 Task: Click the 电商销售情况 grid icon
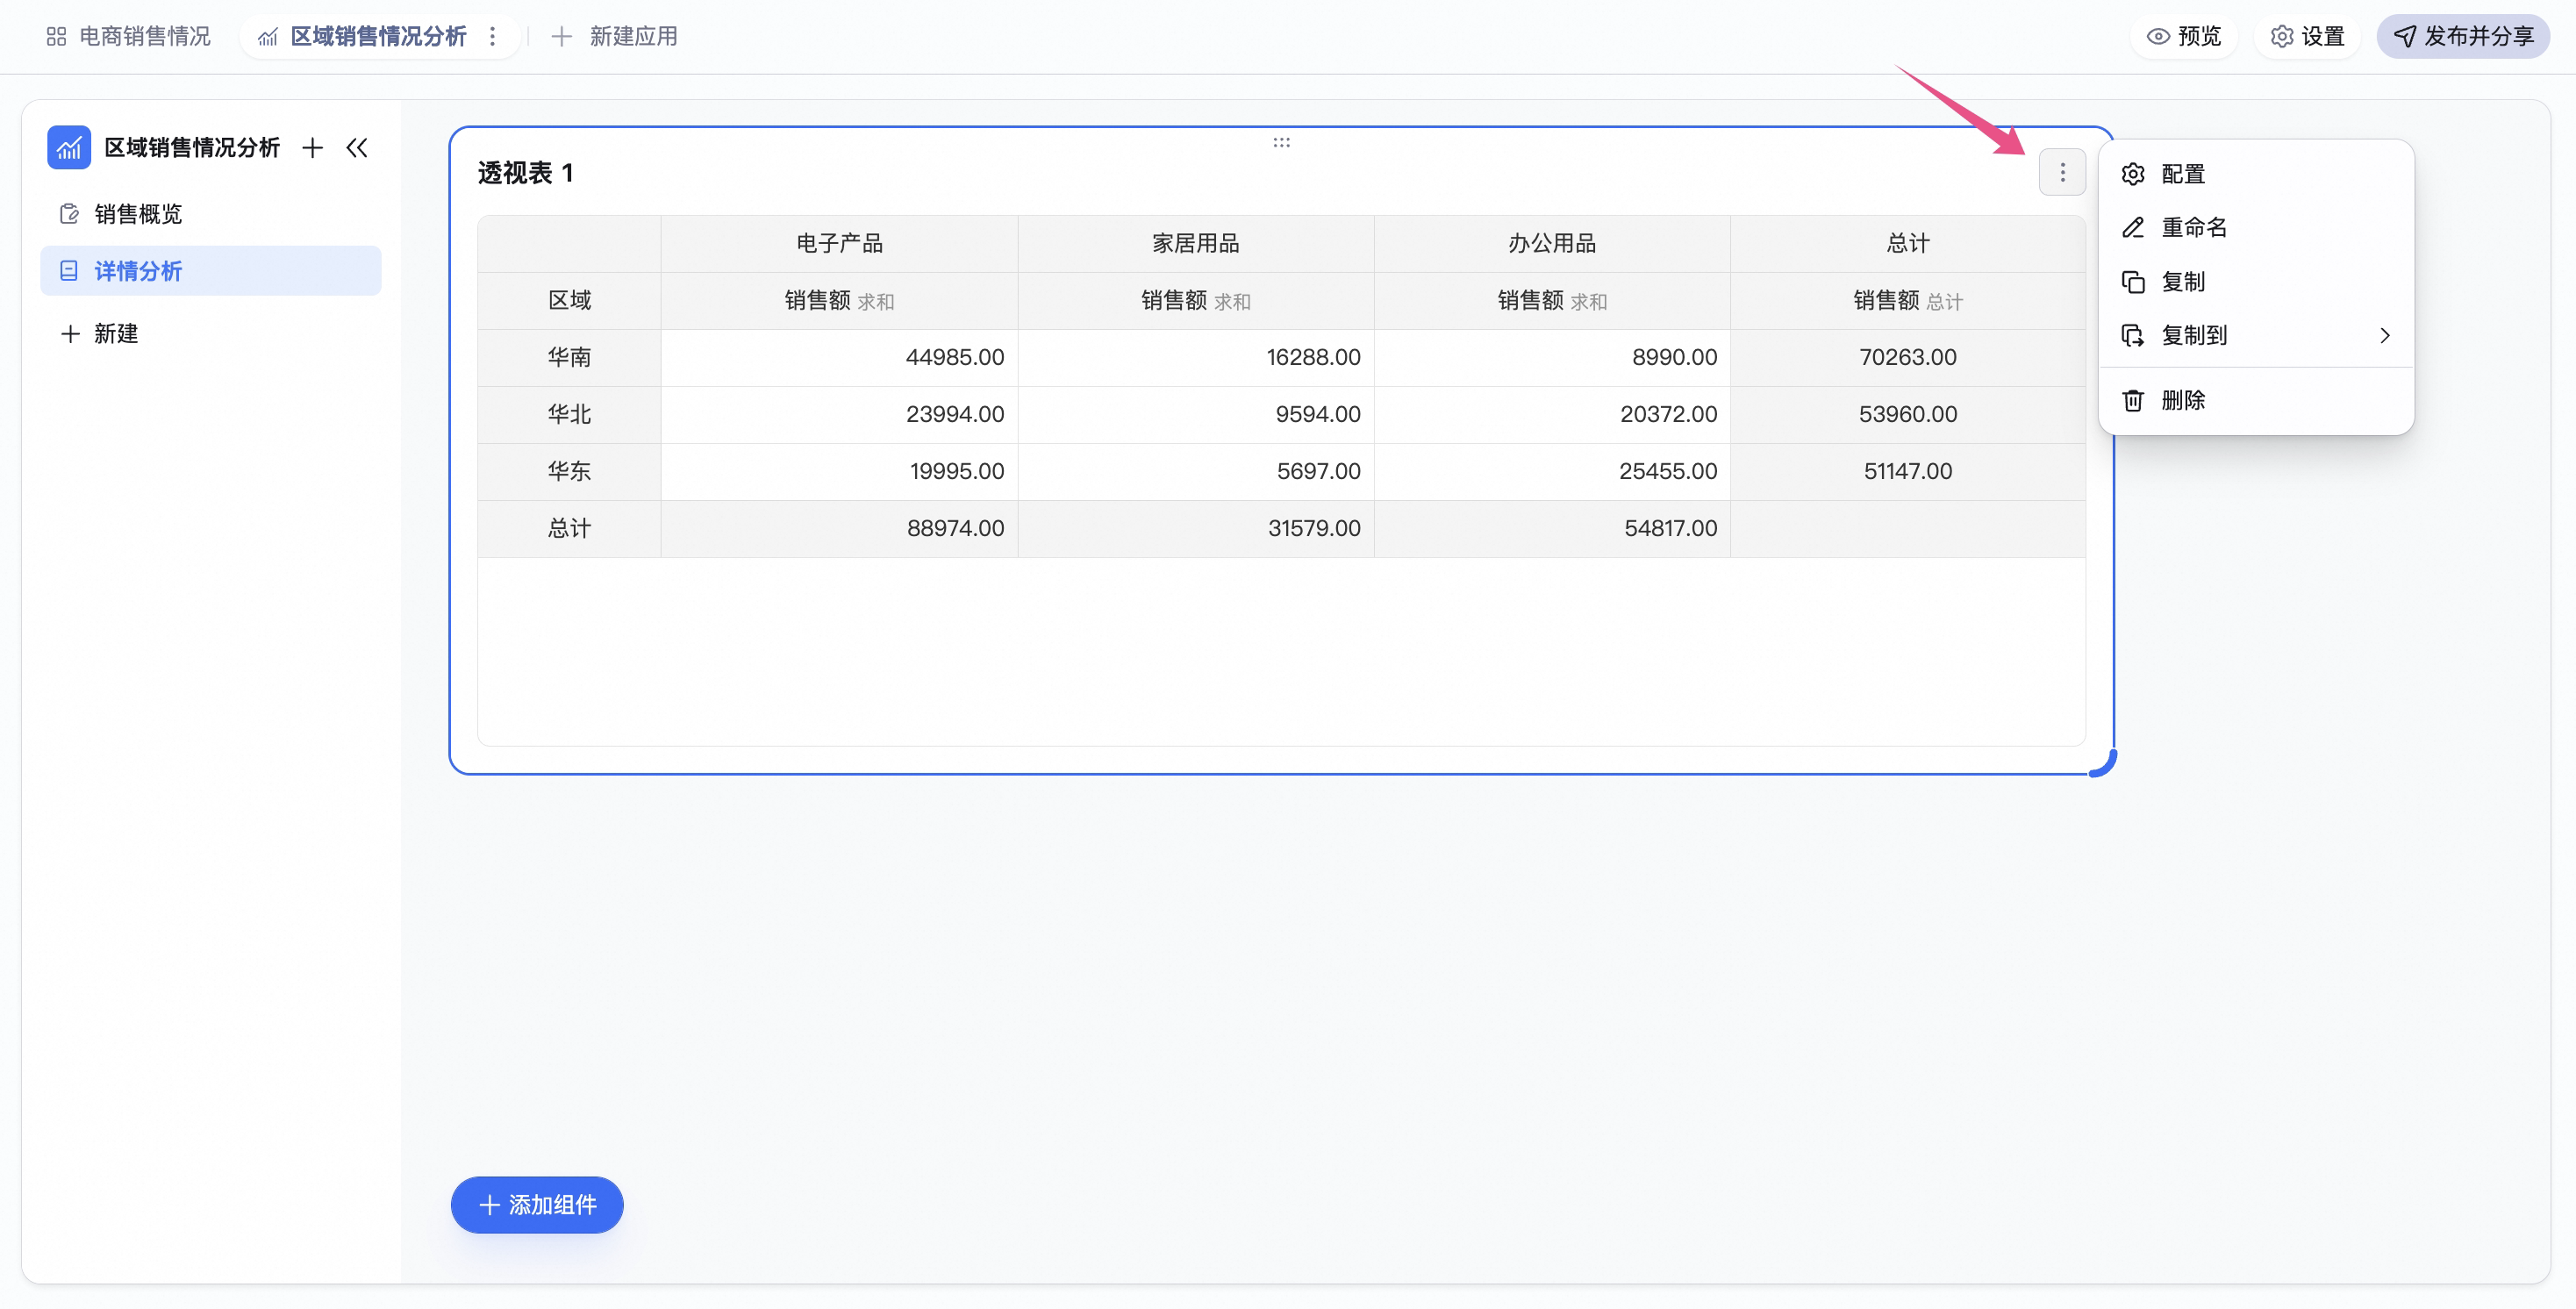pos(56,37)
